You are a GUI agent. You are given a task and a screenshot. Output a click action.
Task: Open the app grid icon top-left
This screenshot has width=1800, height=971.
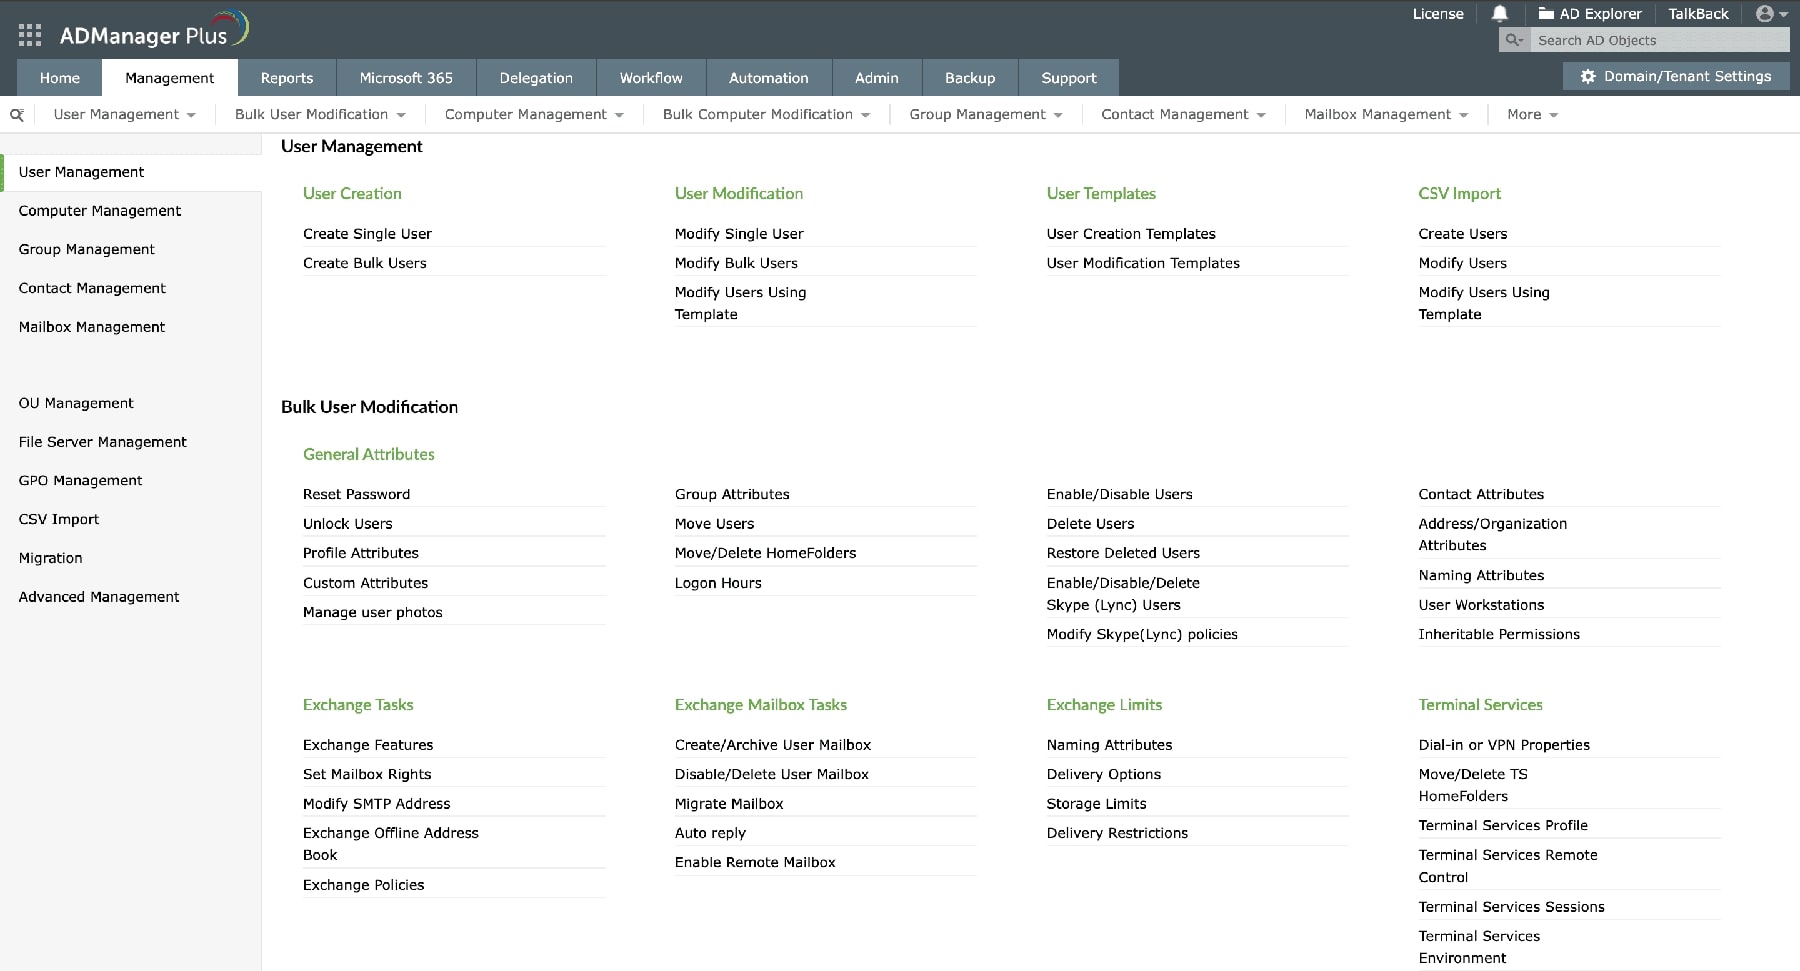[x=29, y=33]
